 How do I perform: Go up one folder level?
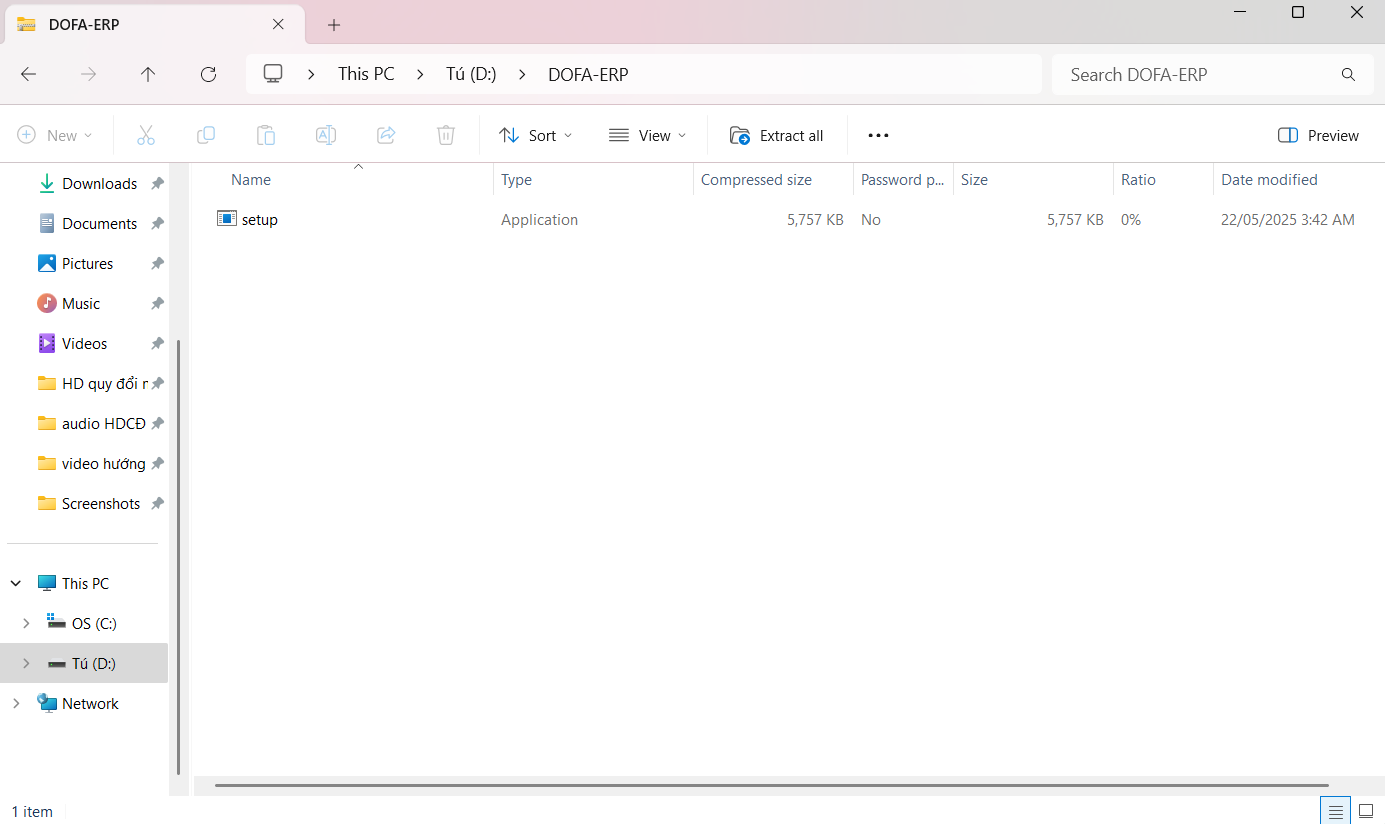point(148,74)
